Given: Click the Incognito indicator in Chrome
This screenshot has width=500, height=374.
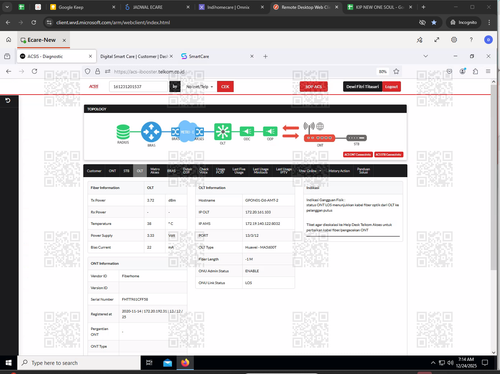Looking at the screenshot, I should pos(464,22).
